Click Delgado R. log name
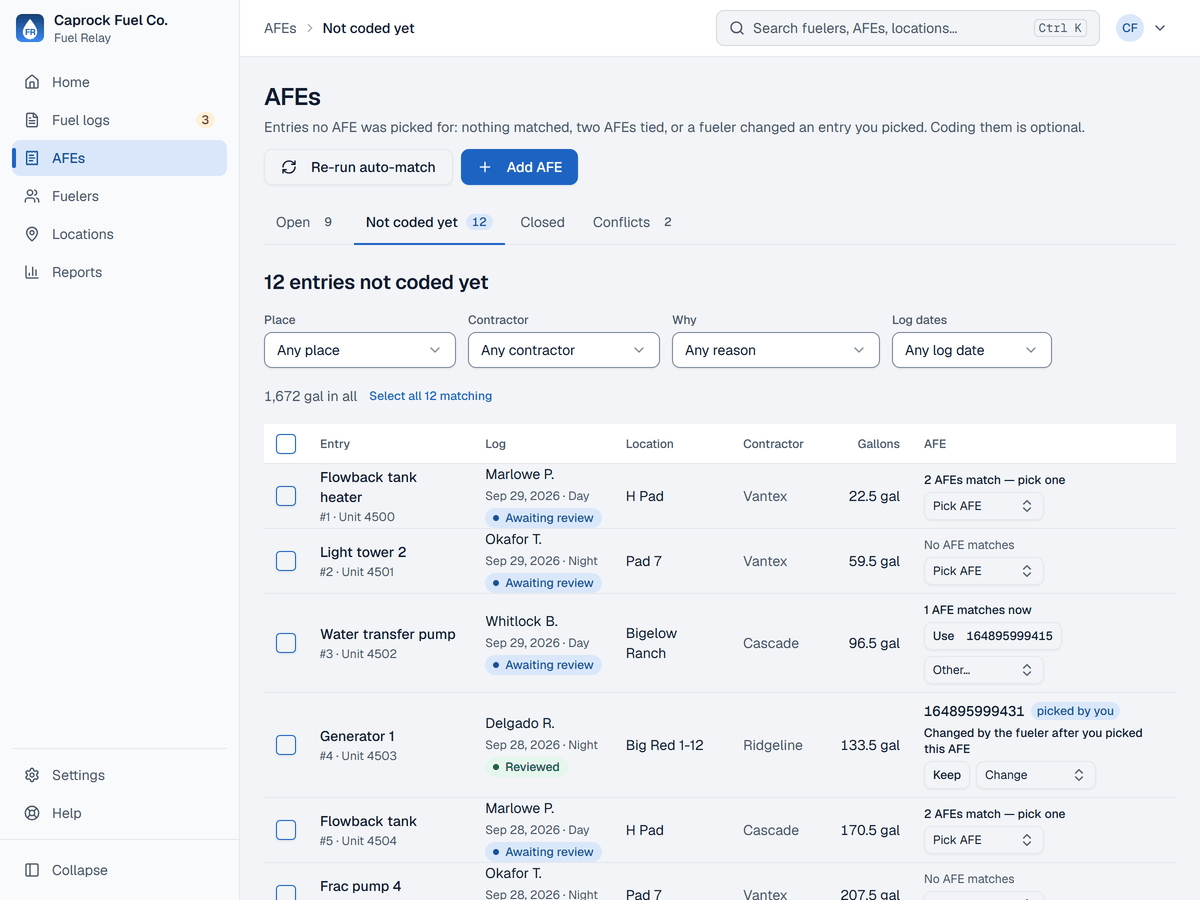This screenshot has height=900, width=1200. tap(520, 723)
